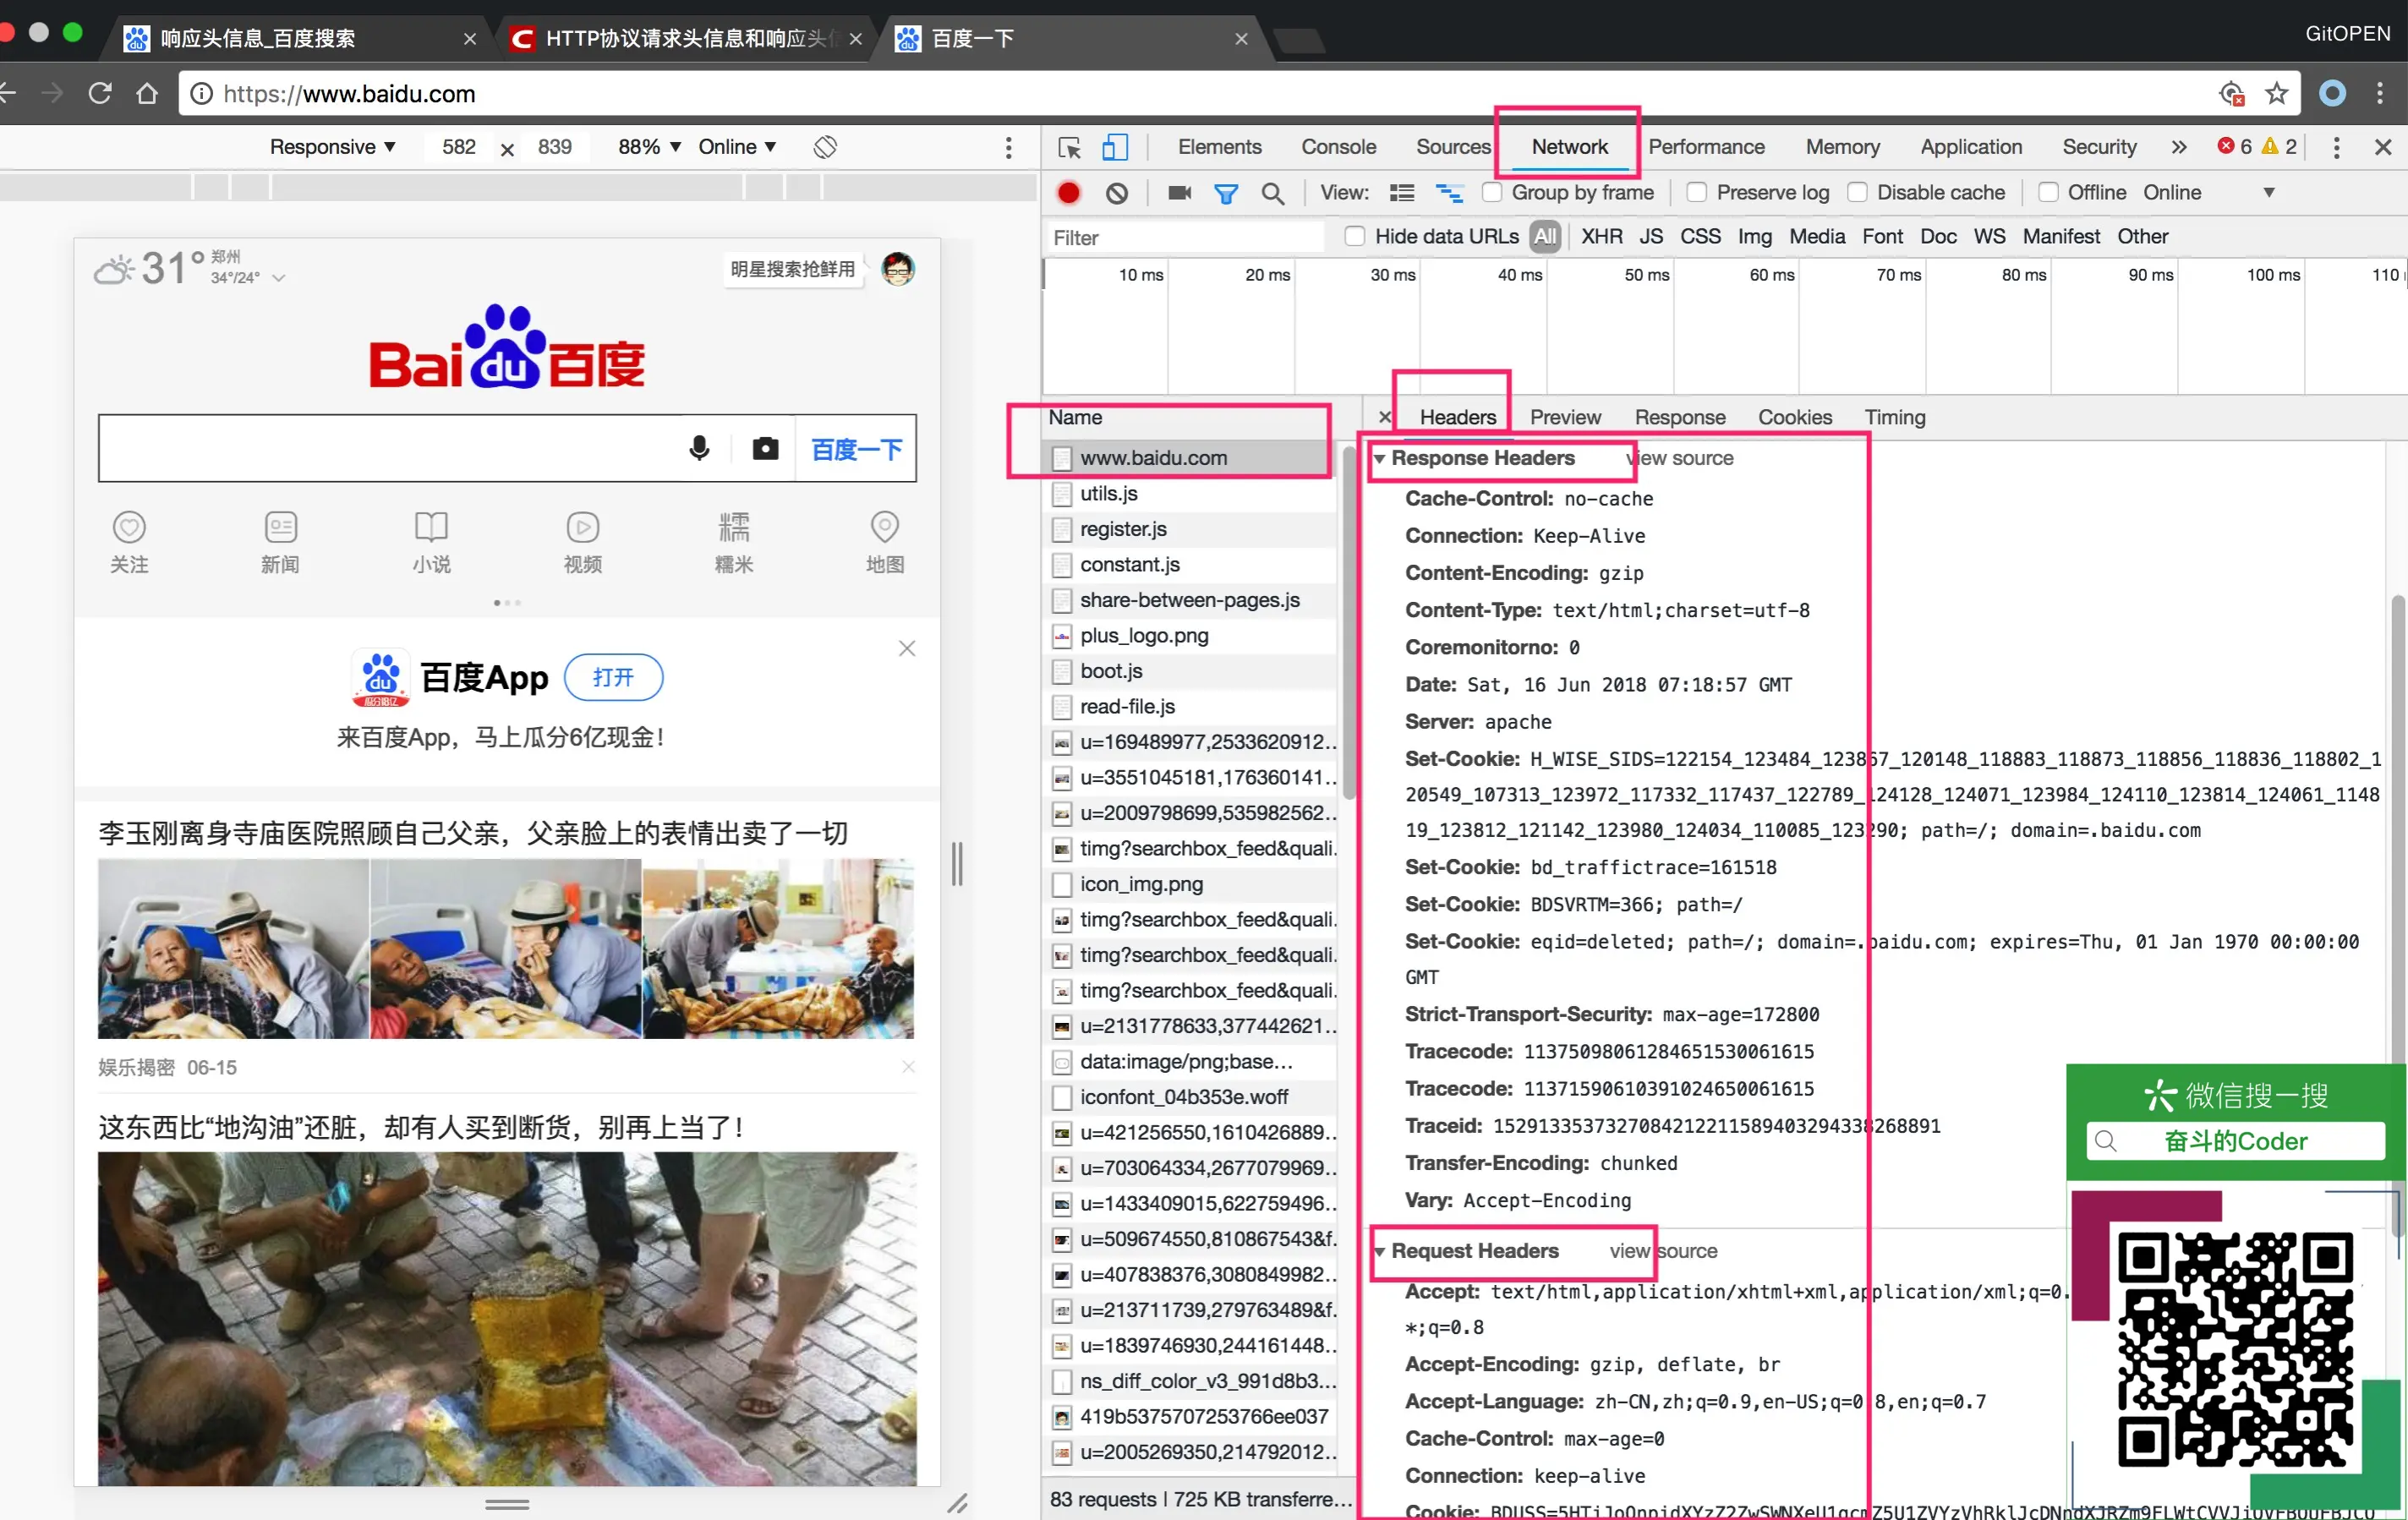Click the red record network log button
Image resolution: width=2408 pixels, height=1520 pixels.
[x=1068, y=193]
